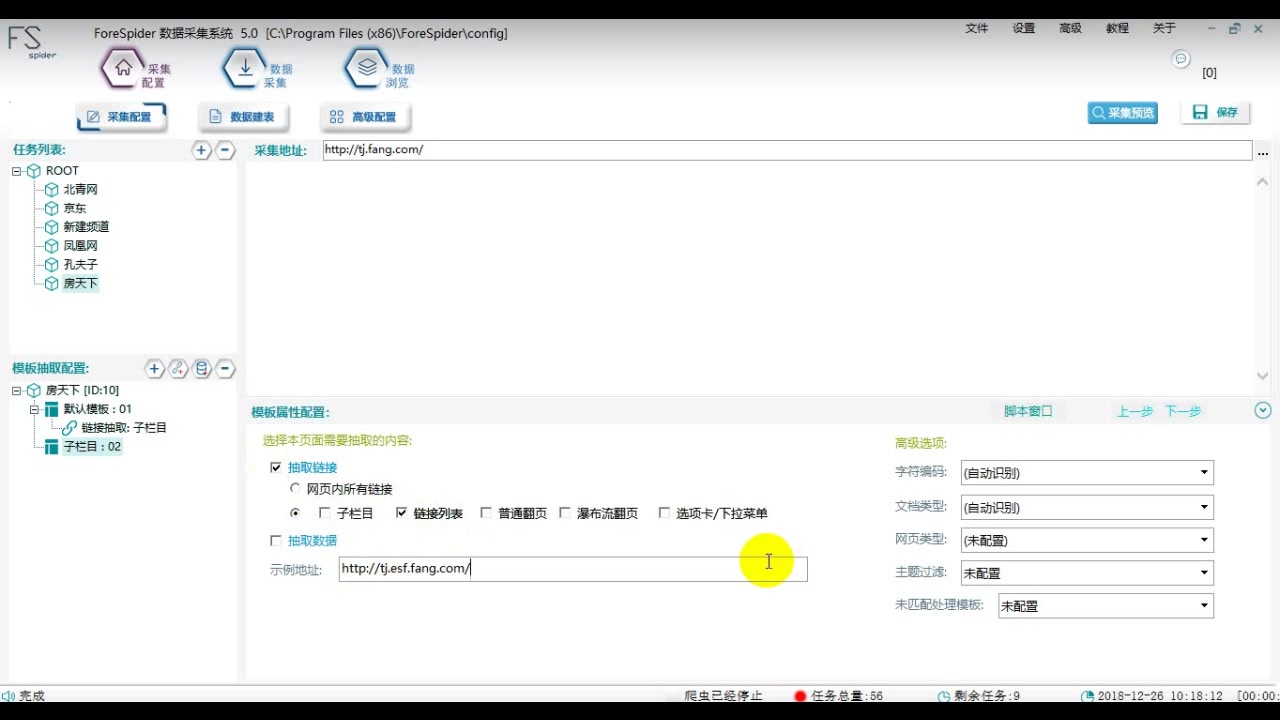This screenshot has width=1280, height=720.
Task: Click the 示例地址 input field
Action: point(573,569)
